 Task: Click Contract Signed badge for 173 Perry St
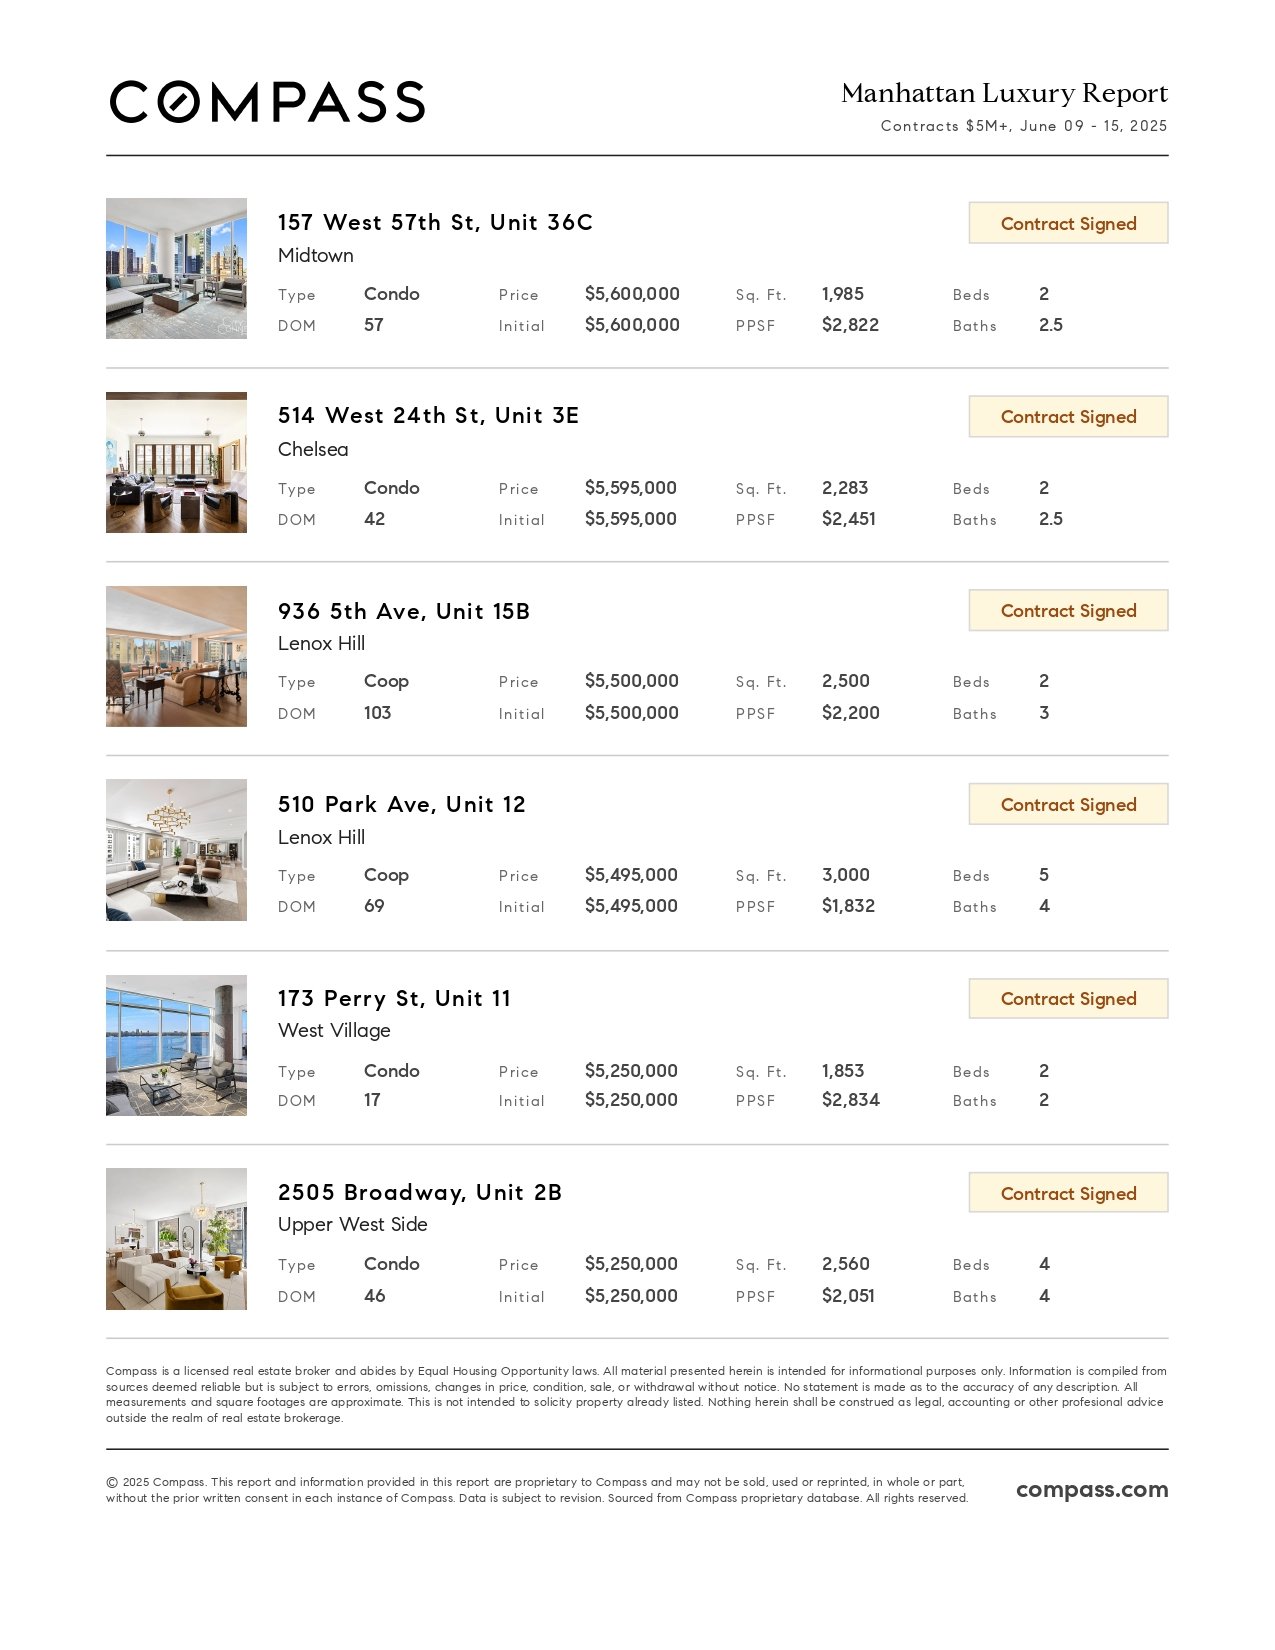1068,998
